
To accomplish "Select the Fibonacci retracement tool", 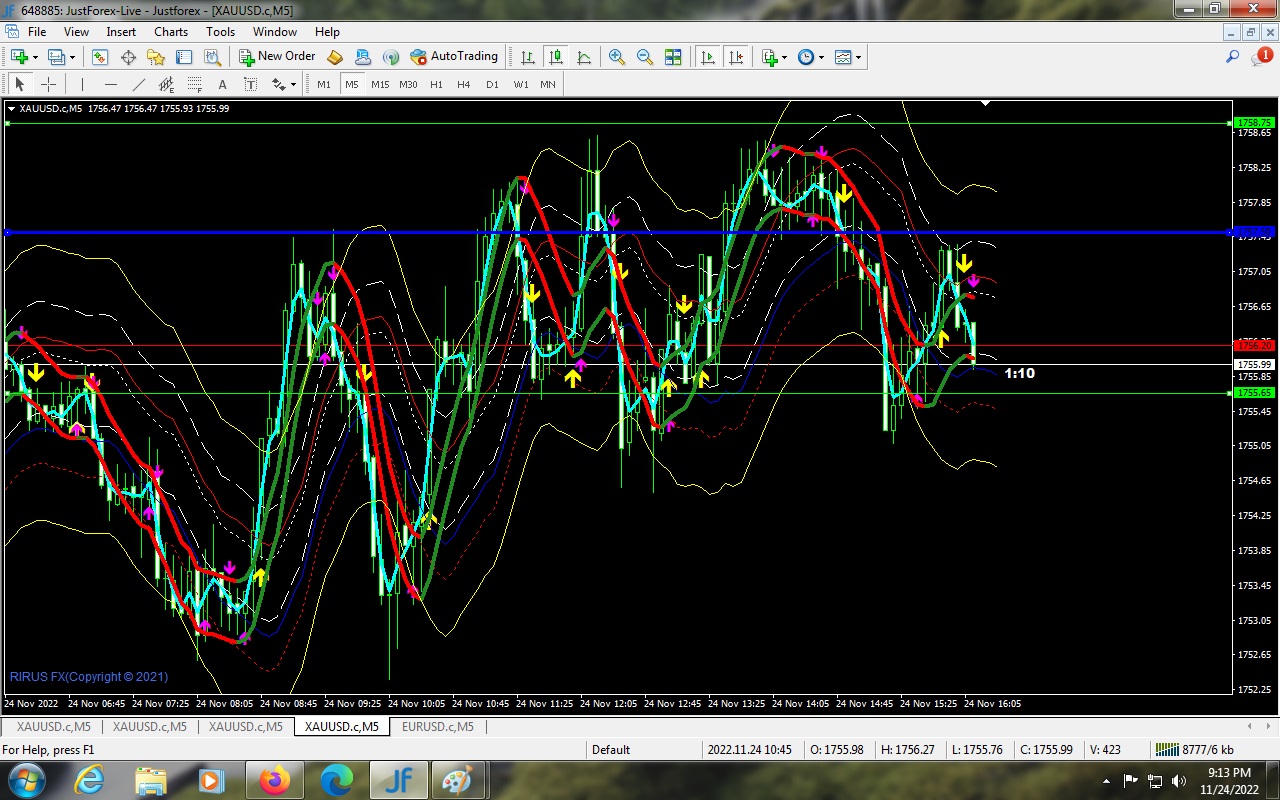I will [195, 85].
